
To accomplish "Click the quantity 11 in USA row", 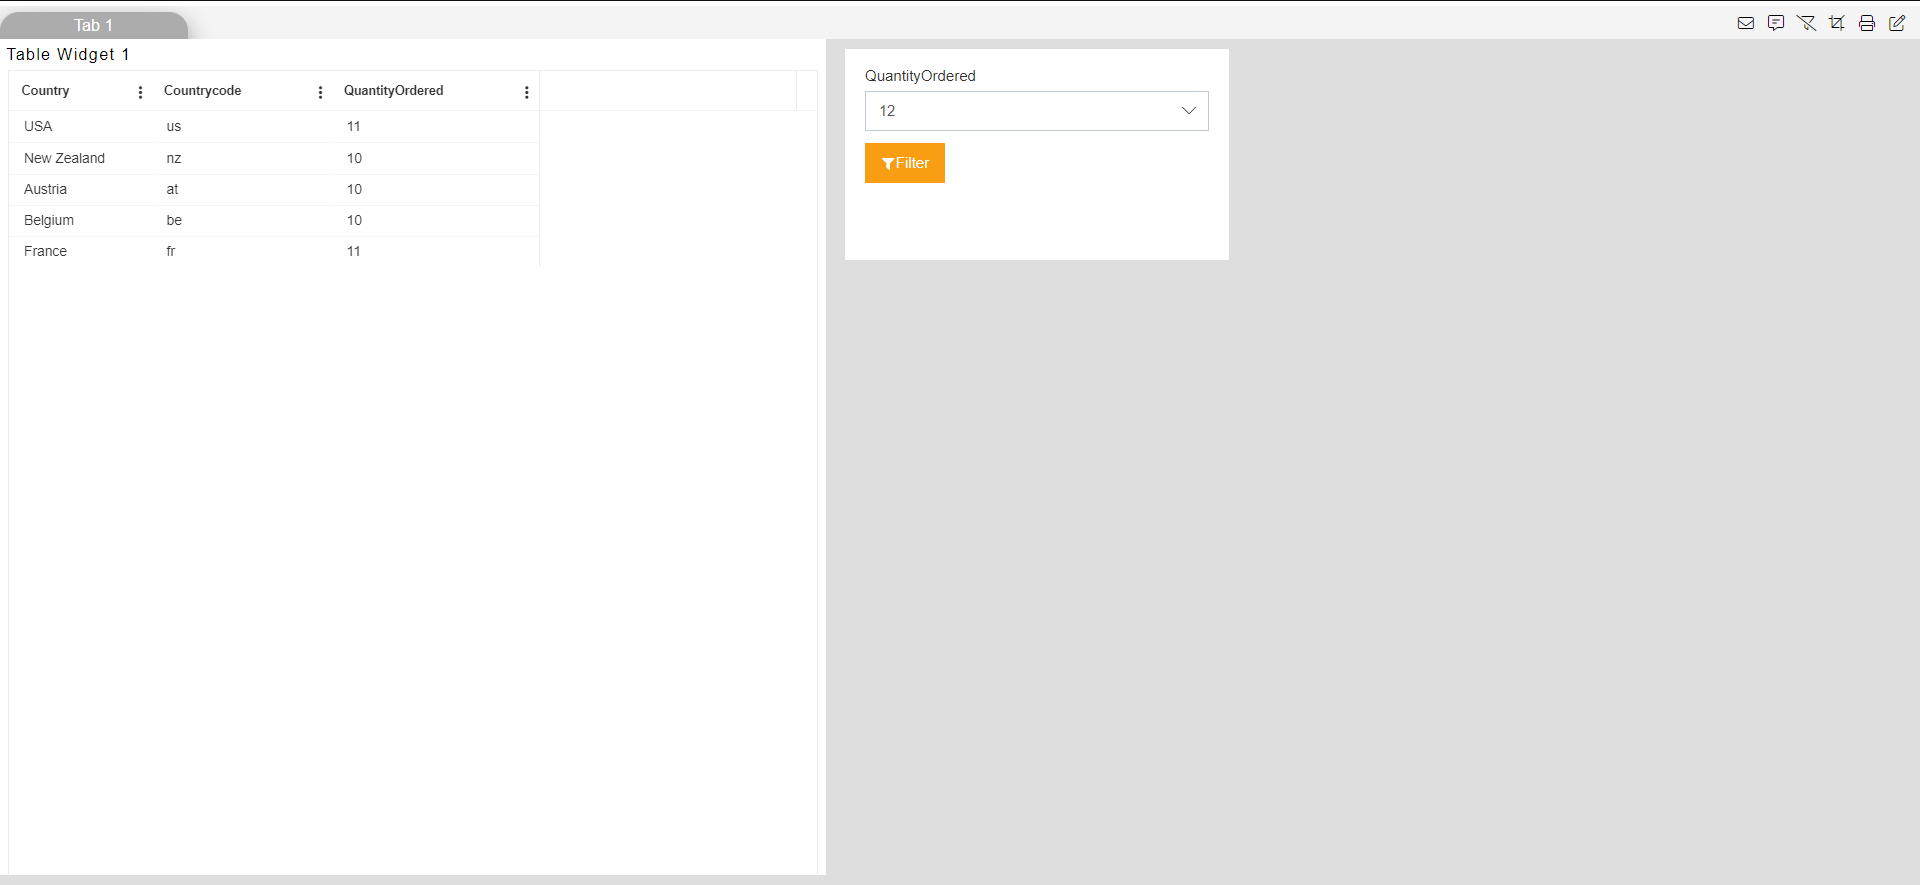I will pos(354,126).
